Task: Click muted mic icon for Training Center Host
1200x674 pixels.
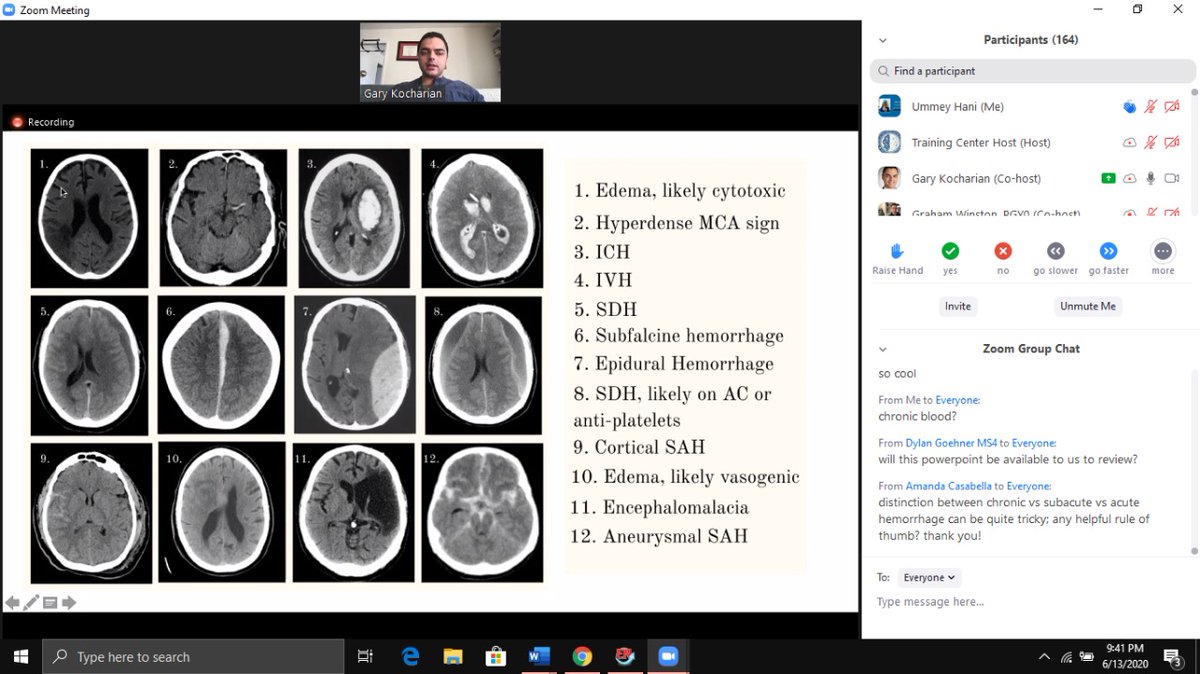Action: 1151,143
